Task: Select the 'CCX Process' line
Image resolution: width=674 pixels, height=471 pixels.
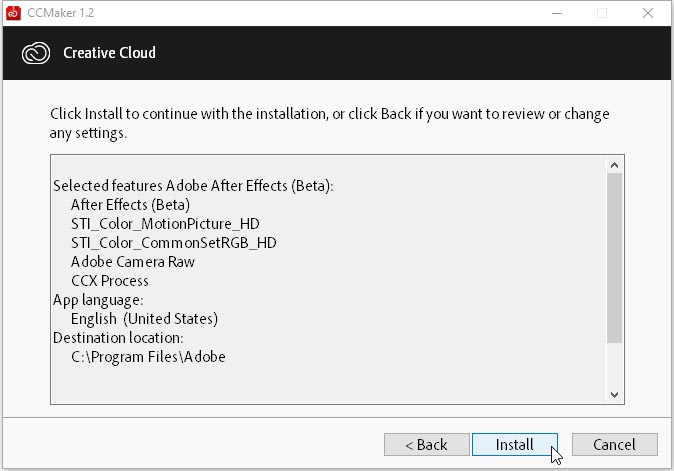Action: [x=110, y=281]
